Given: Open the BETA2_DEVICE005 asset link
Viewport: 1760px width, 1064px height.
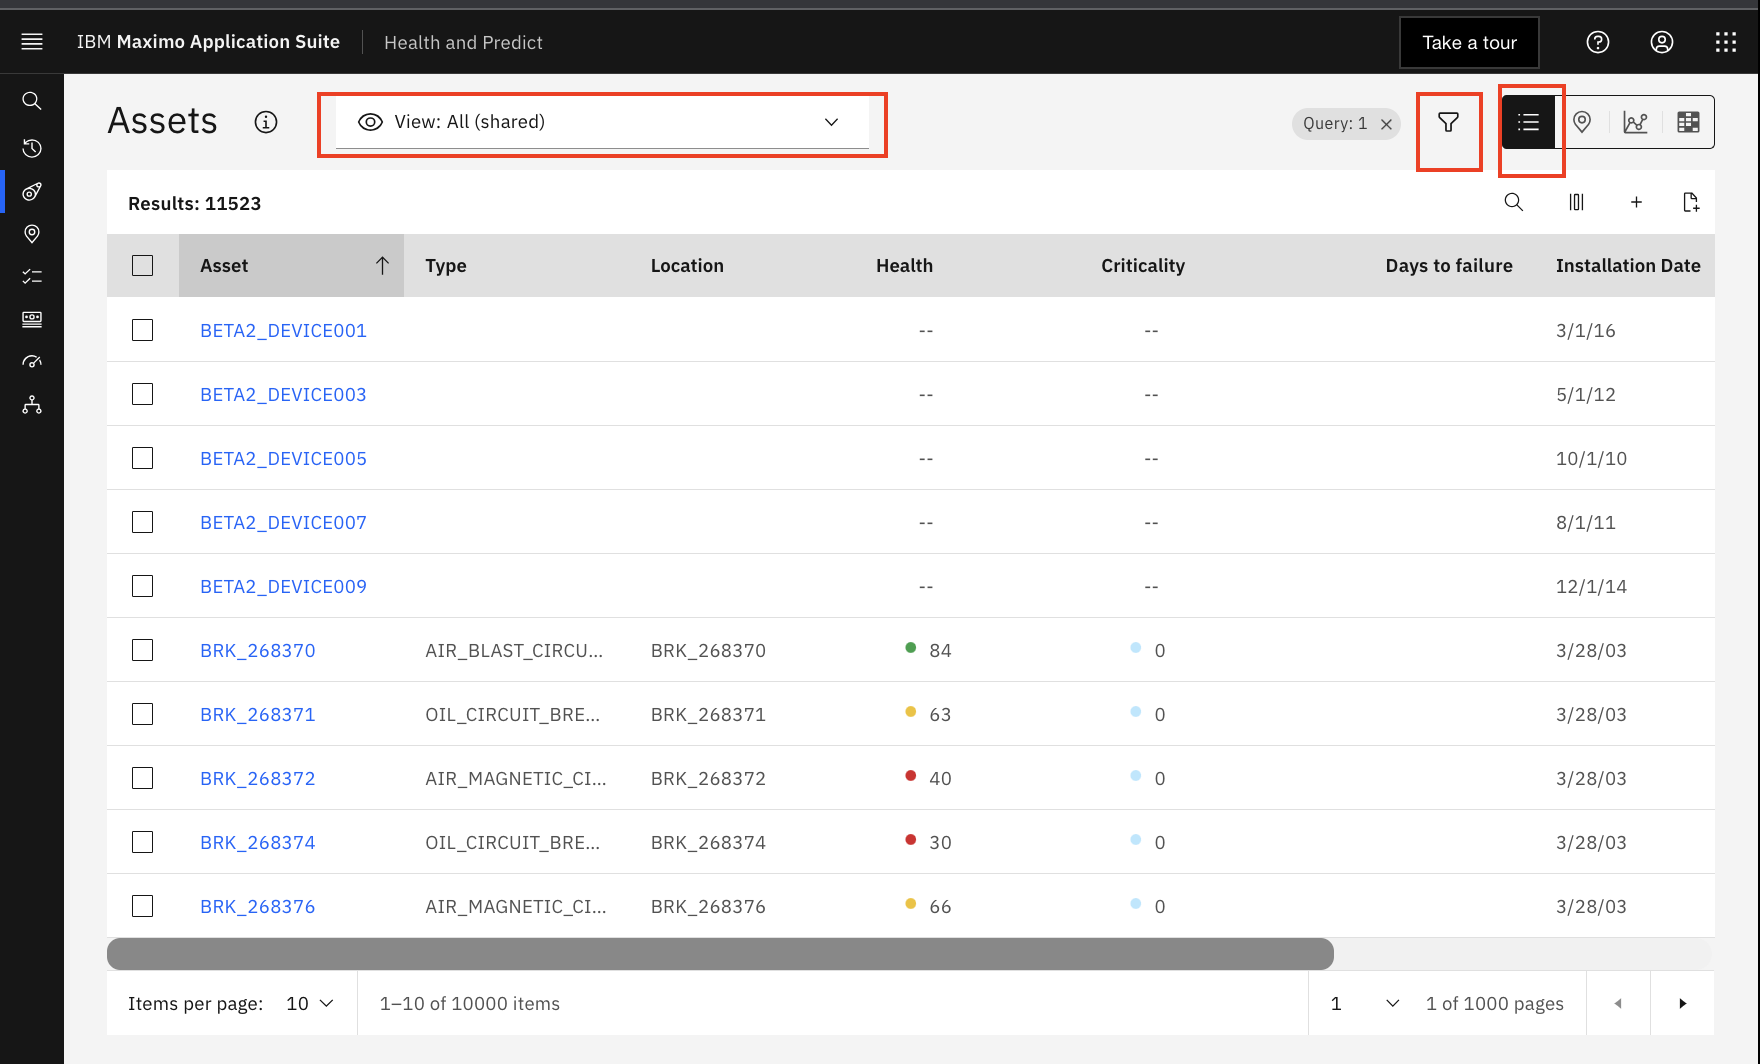Looking at the screenshot, I should [283, 458].
